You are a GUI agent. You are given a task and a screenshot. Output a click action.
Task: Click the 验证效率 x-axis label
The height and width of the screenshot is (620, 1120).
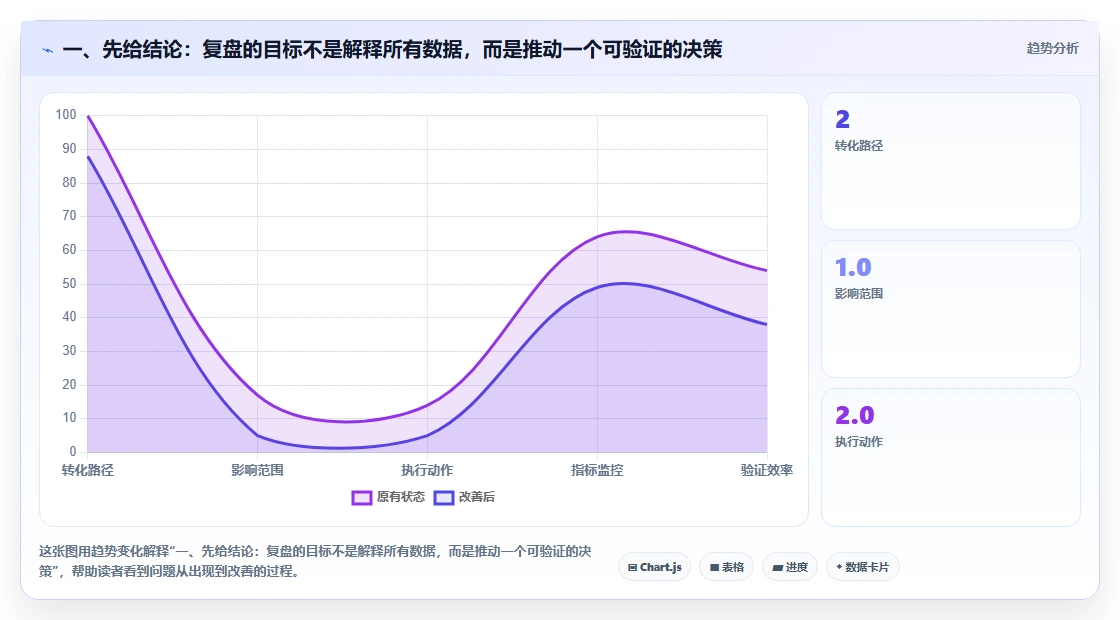point(766,470)
